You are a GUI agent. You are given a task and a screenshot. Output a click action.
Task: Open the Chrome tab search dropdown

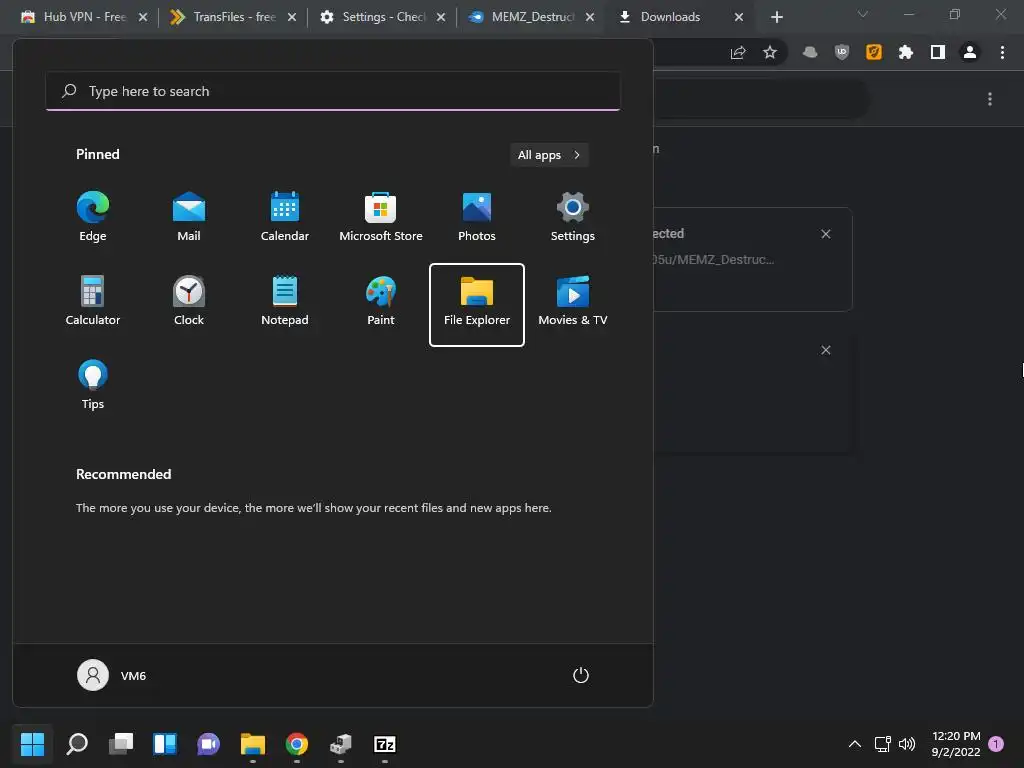pyautogui.click(x=863, y=14)
